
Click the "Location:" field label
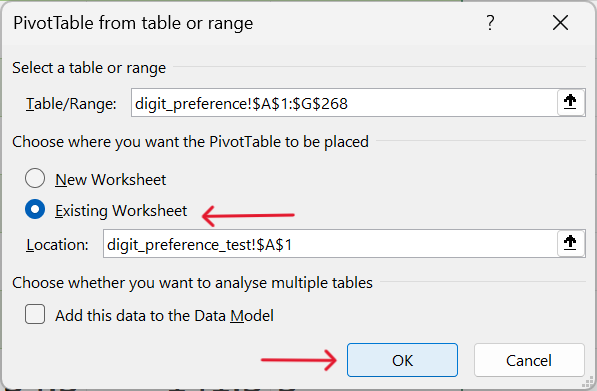click(x=57, y=244)
